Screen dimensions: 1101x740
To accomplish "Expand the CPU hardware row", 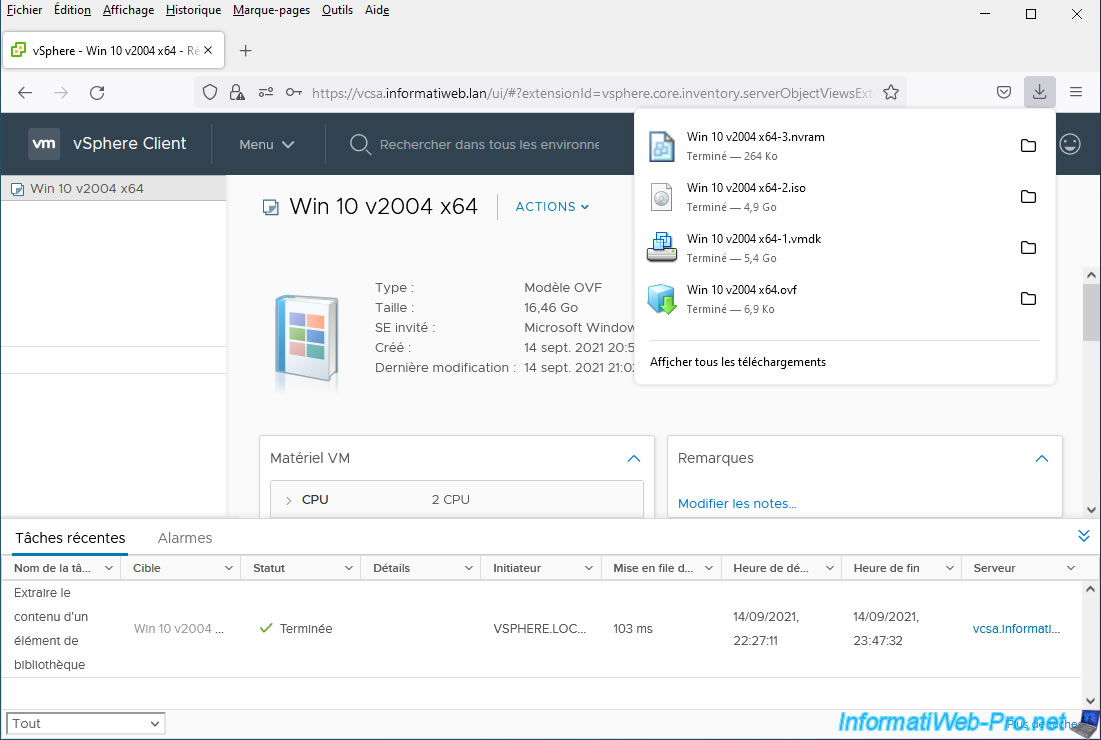I will click(288, 500).
